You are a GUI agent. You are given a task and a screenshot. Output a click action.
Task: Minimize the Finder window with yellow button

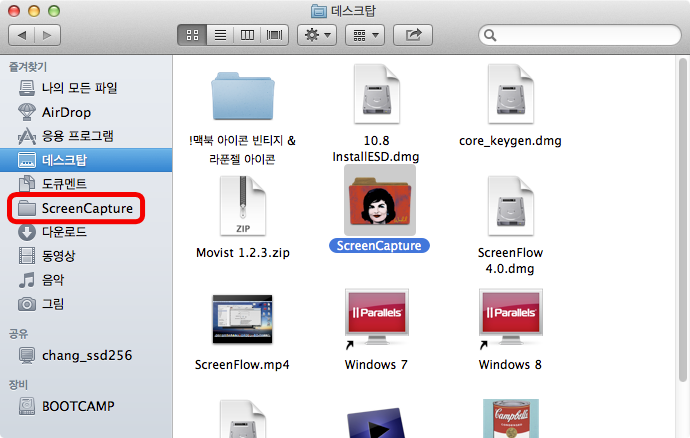pos(34,11)
